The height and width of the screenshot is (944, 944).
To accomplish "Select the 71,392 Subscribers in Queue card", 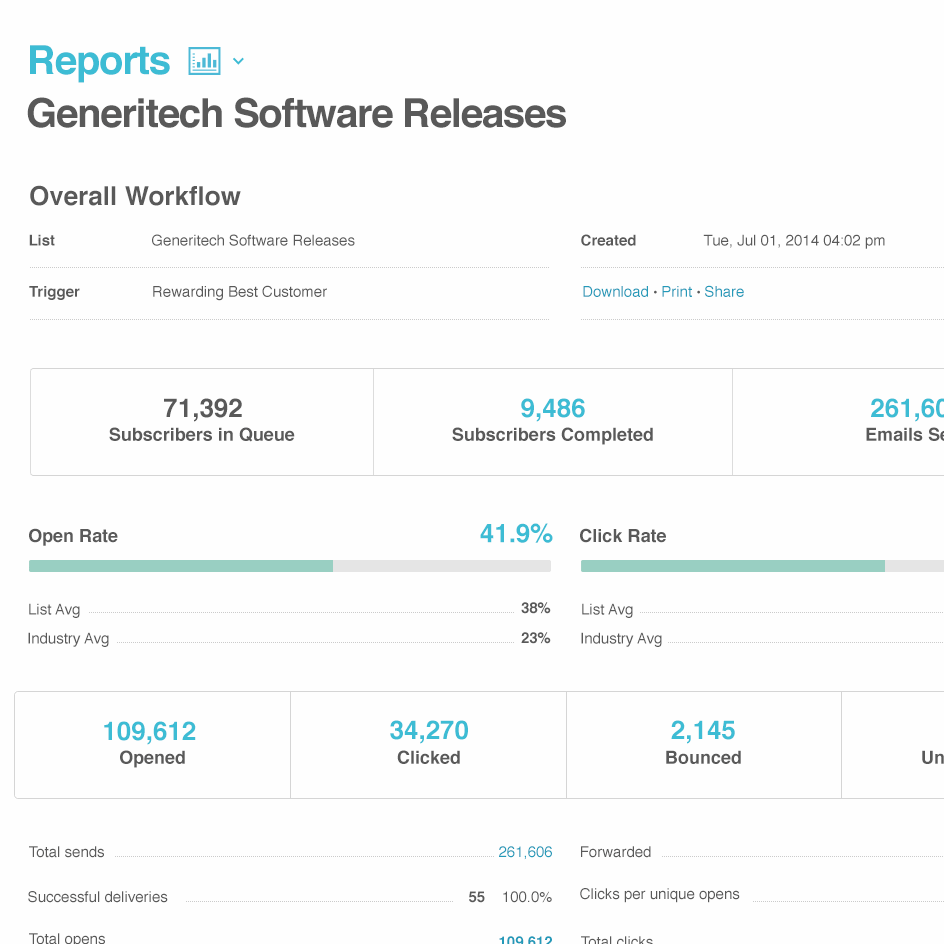I will [x=202, y=421].
